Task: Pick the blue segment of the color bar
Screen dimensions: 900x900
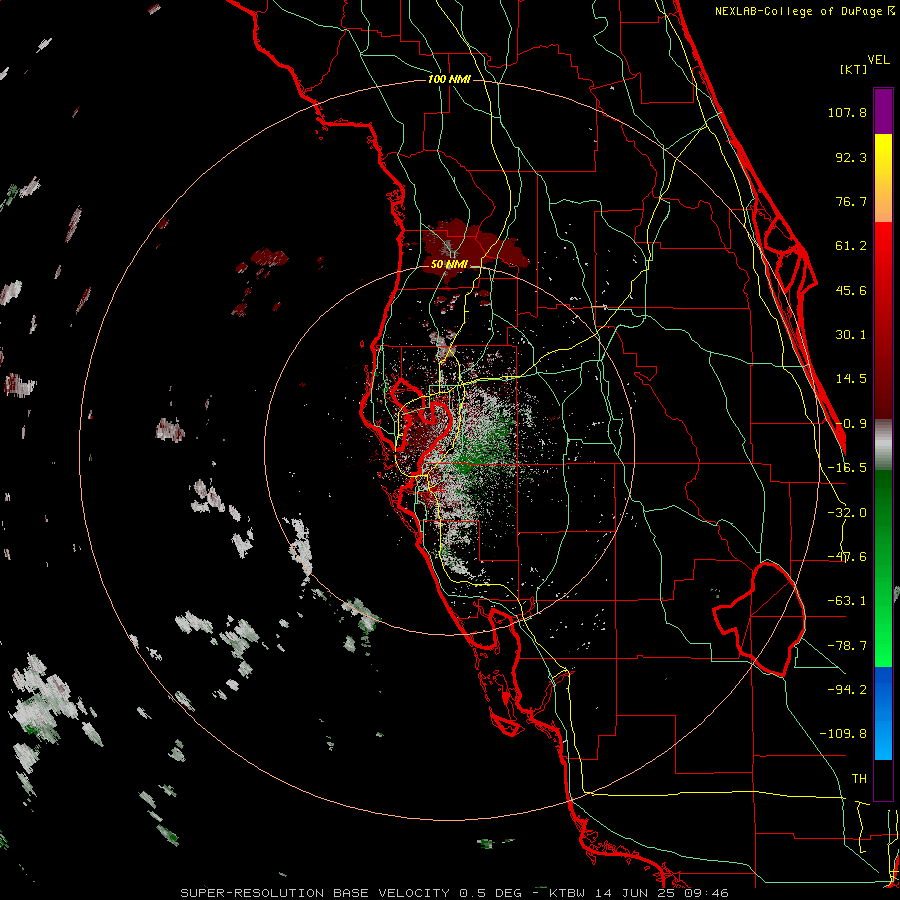Action: click(883, 713)
